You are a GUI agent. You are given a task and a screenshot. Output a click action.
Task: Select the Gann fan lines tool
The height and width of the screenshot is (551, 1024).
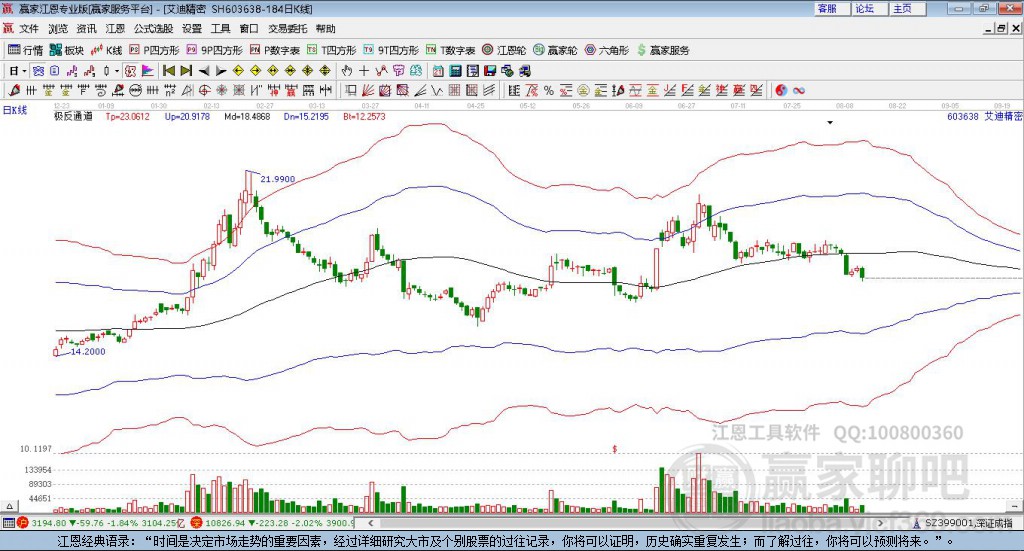[x=367, y=91]
